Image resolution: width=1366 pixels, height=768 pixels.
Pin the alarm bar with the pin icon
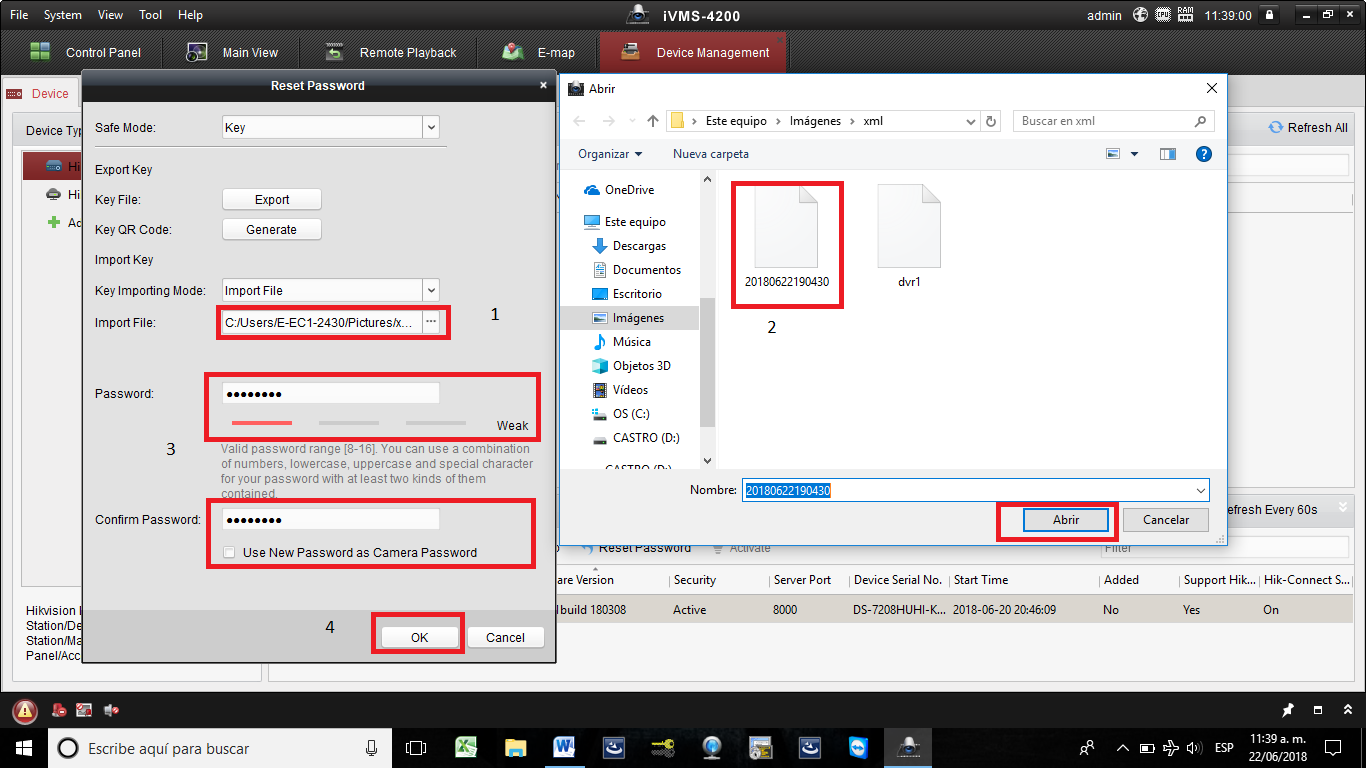(1289, 710)
